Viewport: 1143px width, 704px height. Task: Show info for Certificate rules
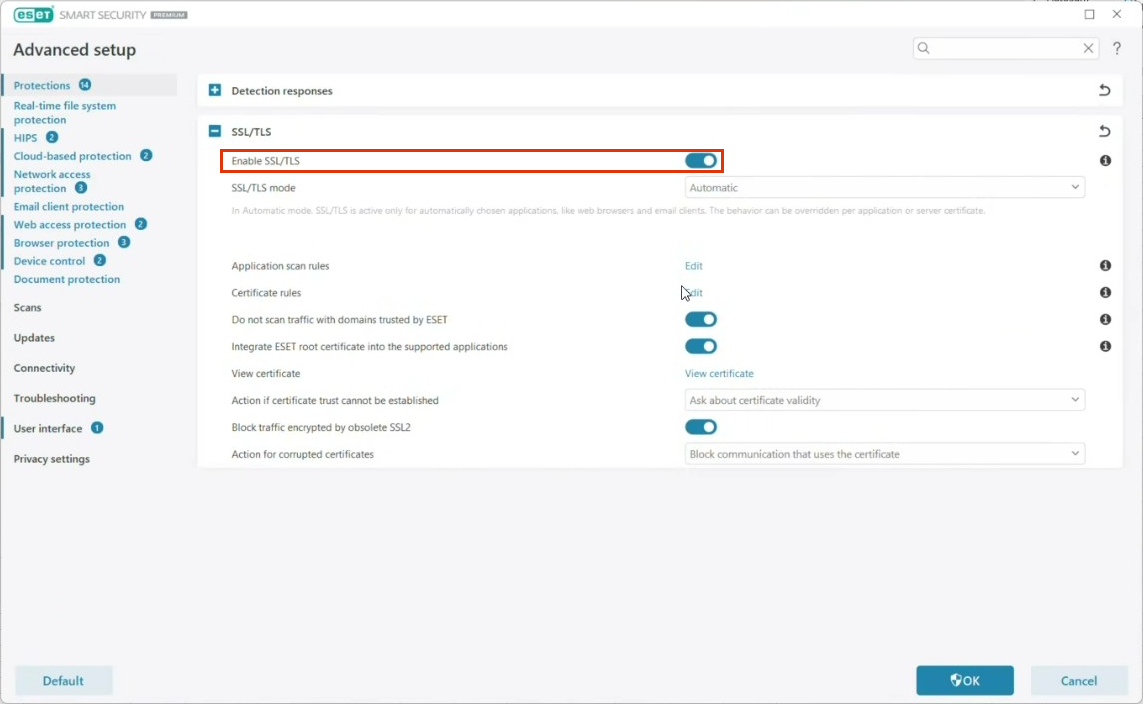1105,292
